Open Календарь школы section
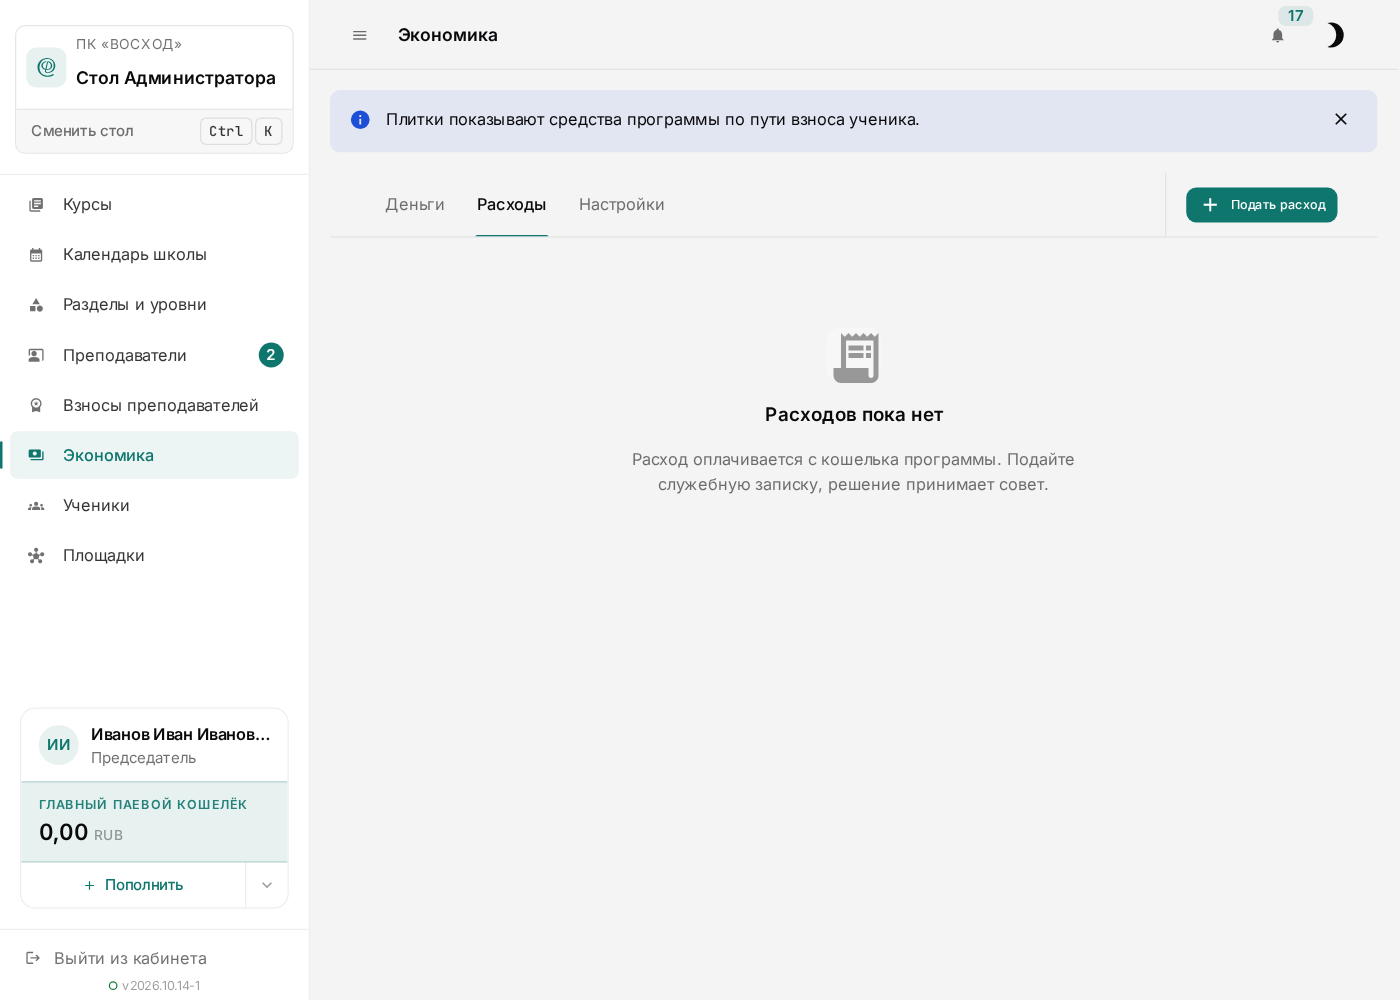Image resolution: width=1400 pixels, height=1000 pixels. point(155,254)
